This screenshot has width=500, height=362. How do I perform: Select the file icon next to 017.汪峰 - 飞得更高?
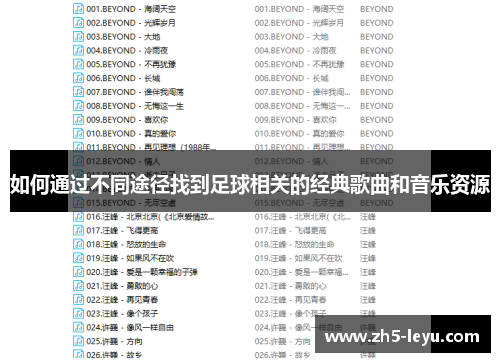78,230
